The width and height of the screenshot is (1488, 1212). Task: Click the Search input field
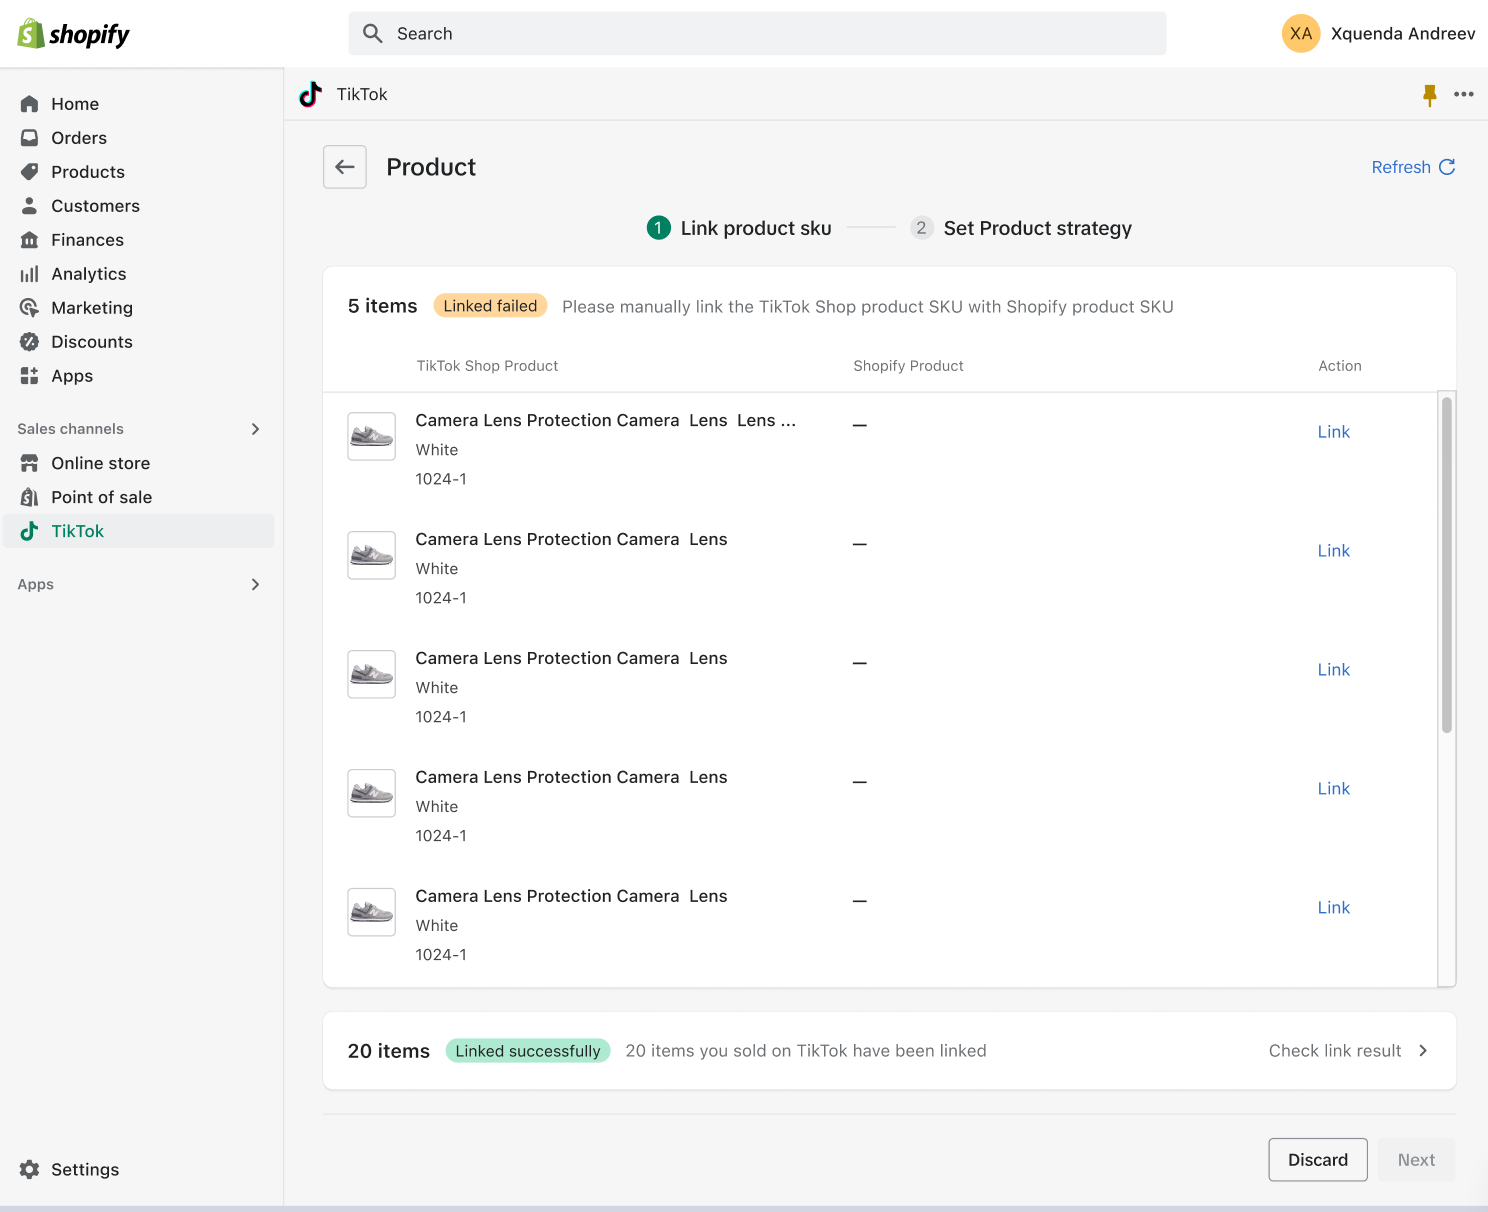click(757, 34)
